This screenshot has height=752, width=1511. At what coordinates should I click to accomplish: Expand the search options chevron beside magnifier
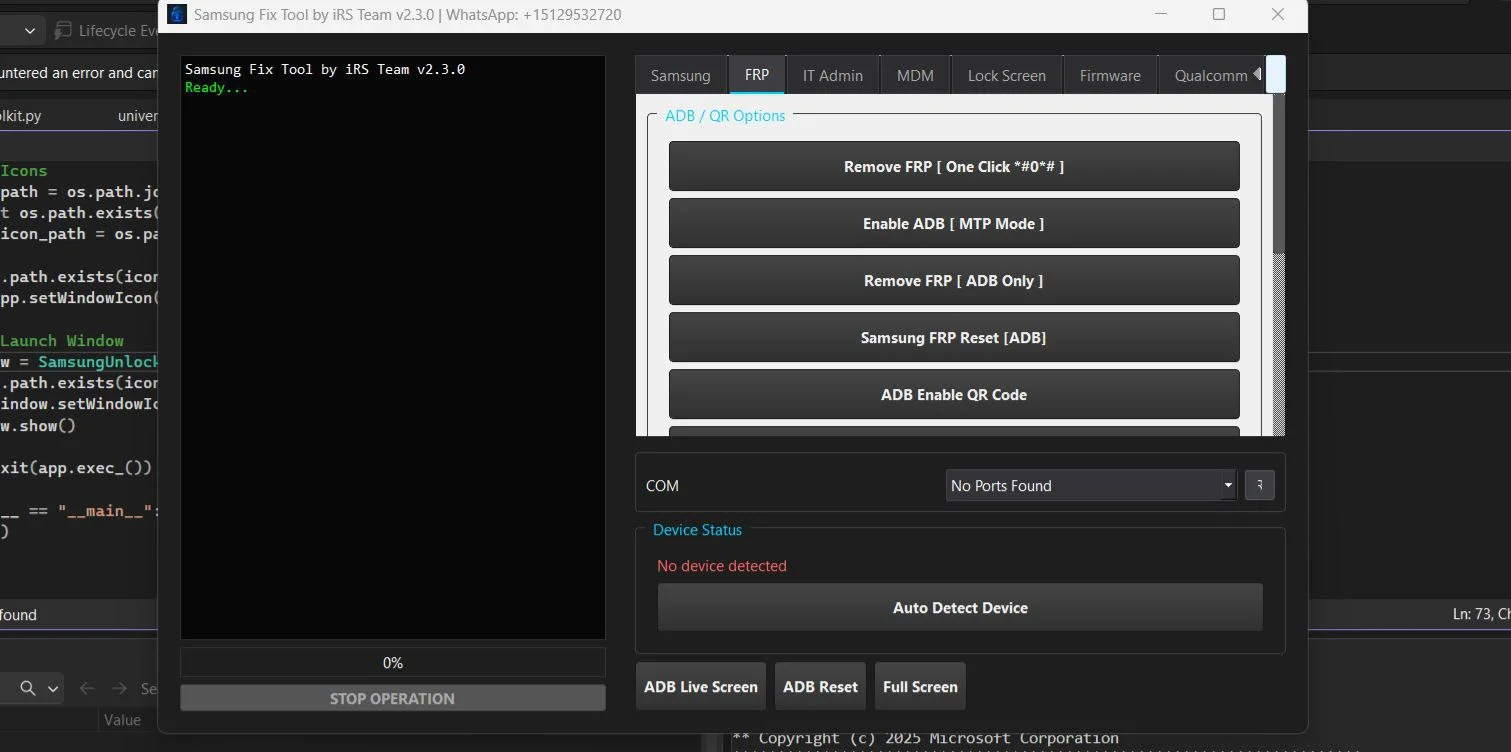(x=52, y=688)
